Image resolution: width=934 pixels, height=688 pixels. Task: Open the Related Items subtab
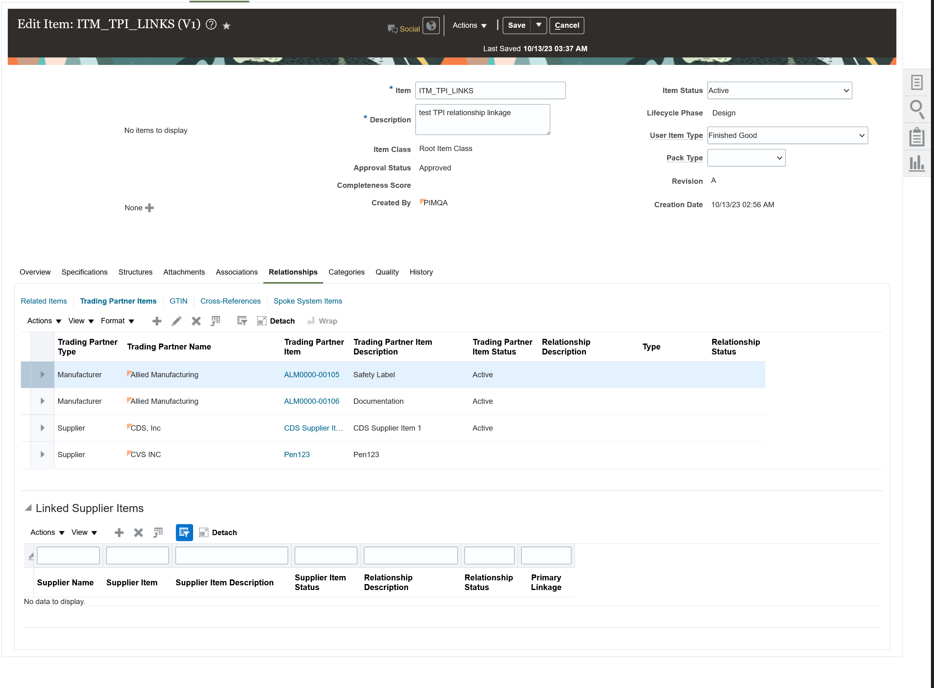(43, 301)
